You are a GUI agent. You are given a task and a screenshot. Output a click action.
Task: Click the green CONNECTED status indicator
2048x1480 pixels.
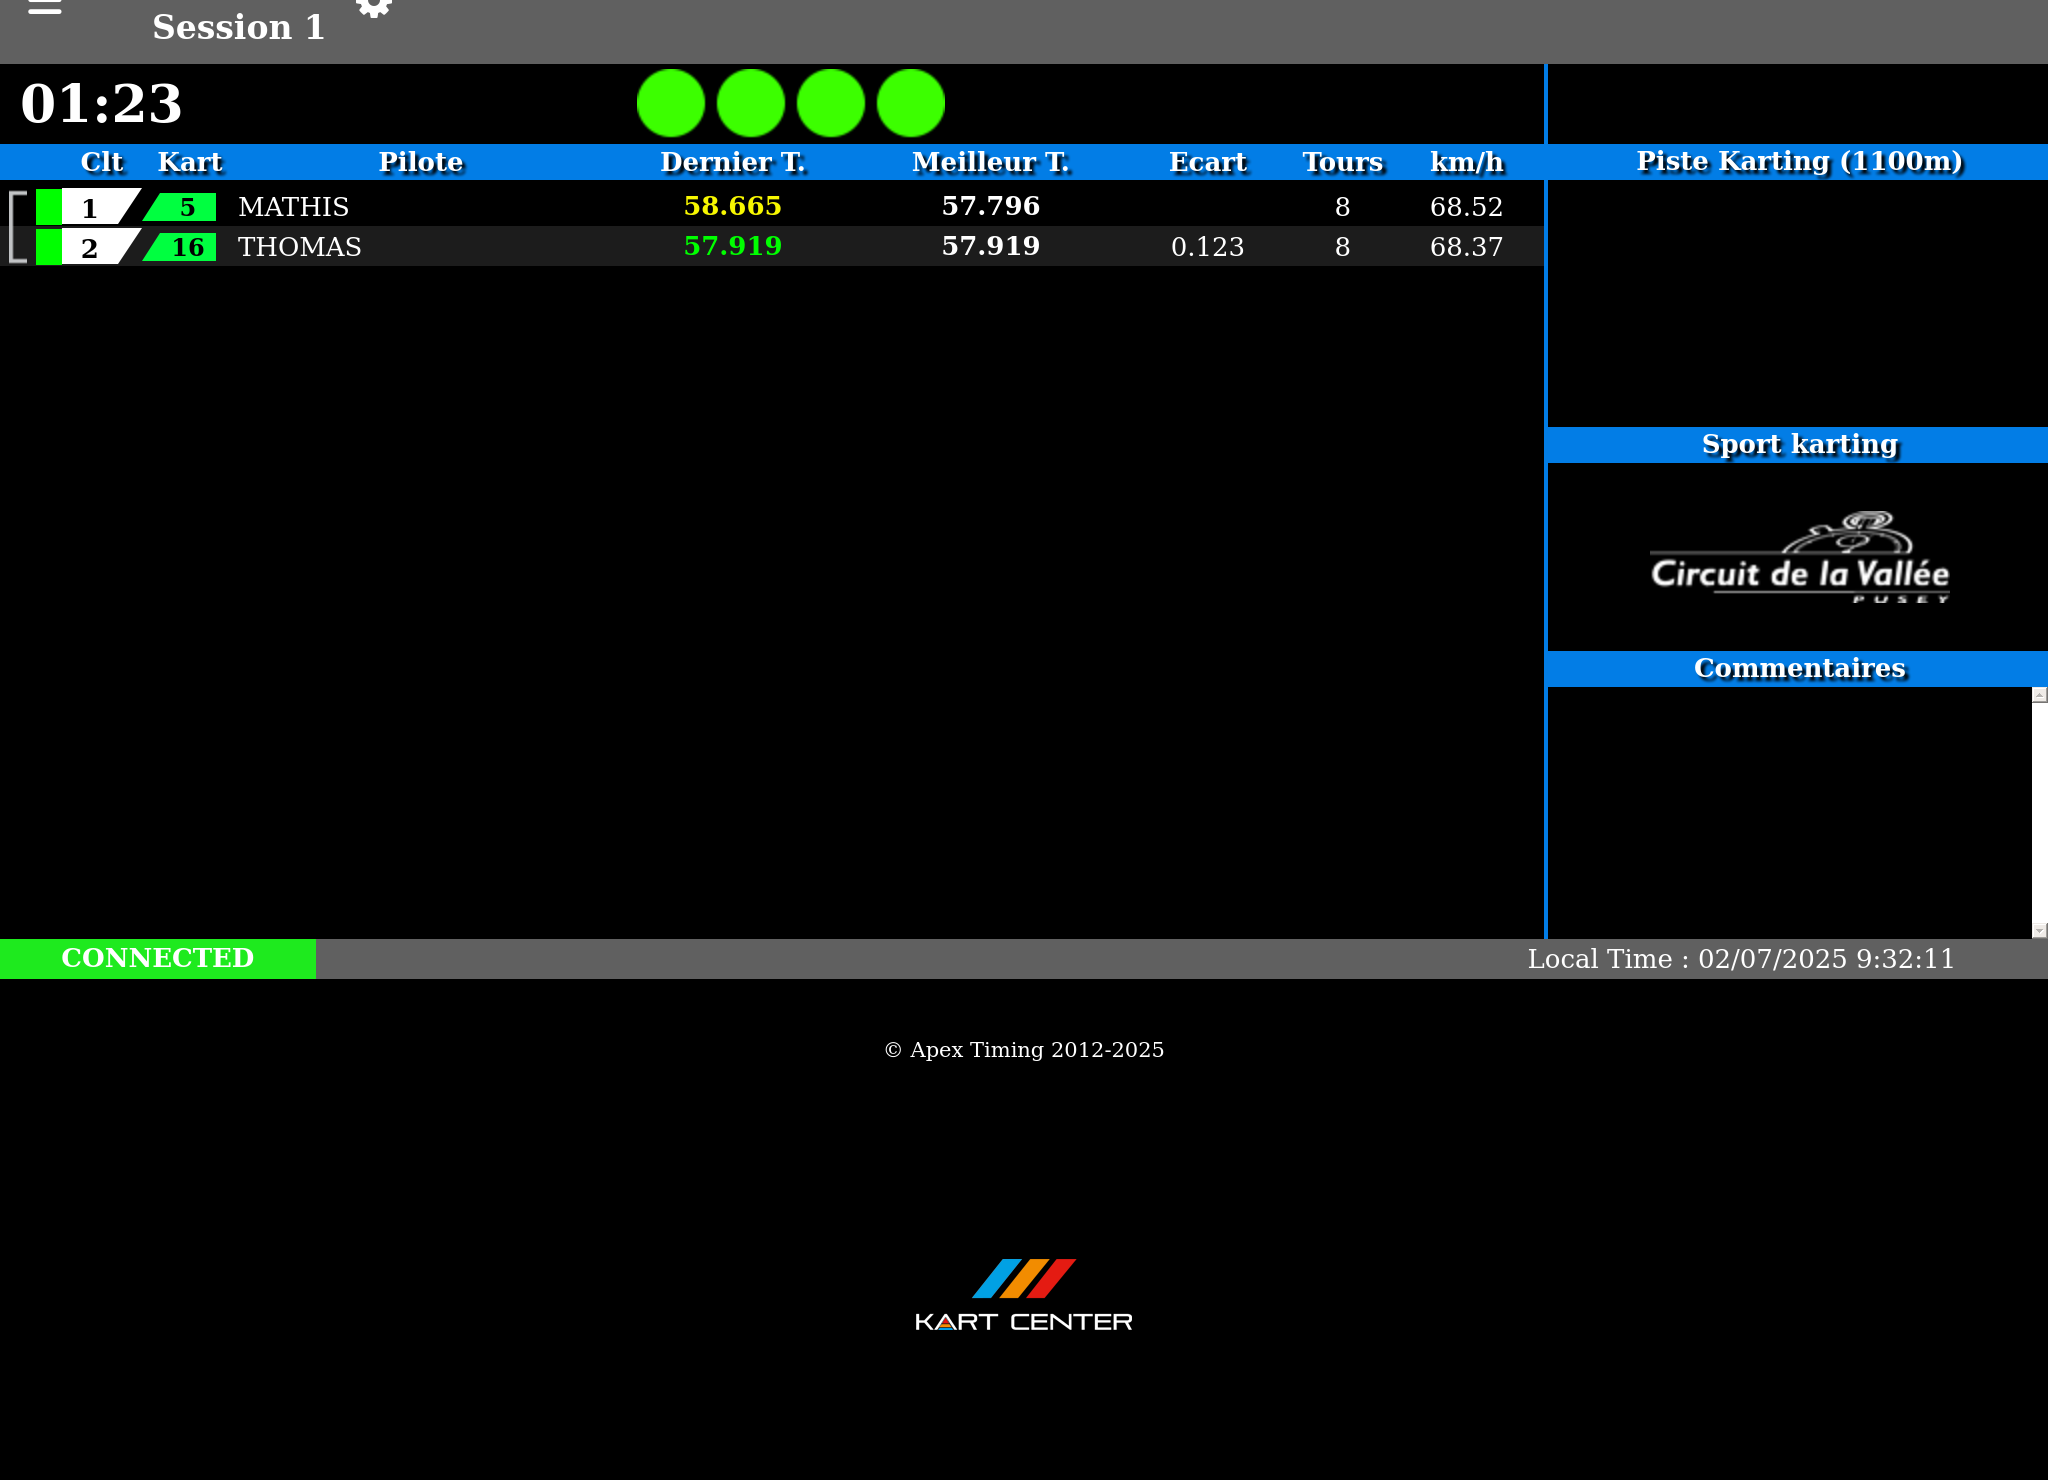coord(158,958)
